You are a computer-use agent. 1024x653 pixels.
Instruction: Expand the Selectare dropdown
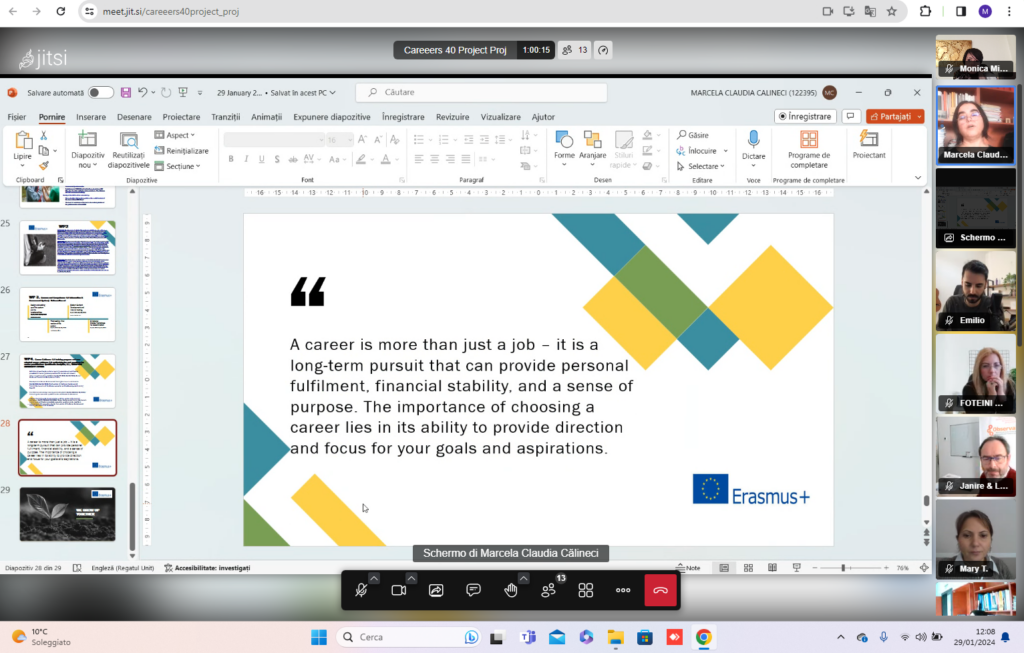pos(701,167)
